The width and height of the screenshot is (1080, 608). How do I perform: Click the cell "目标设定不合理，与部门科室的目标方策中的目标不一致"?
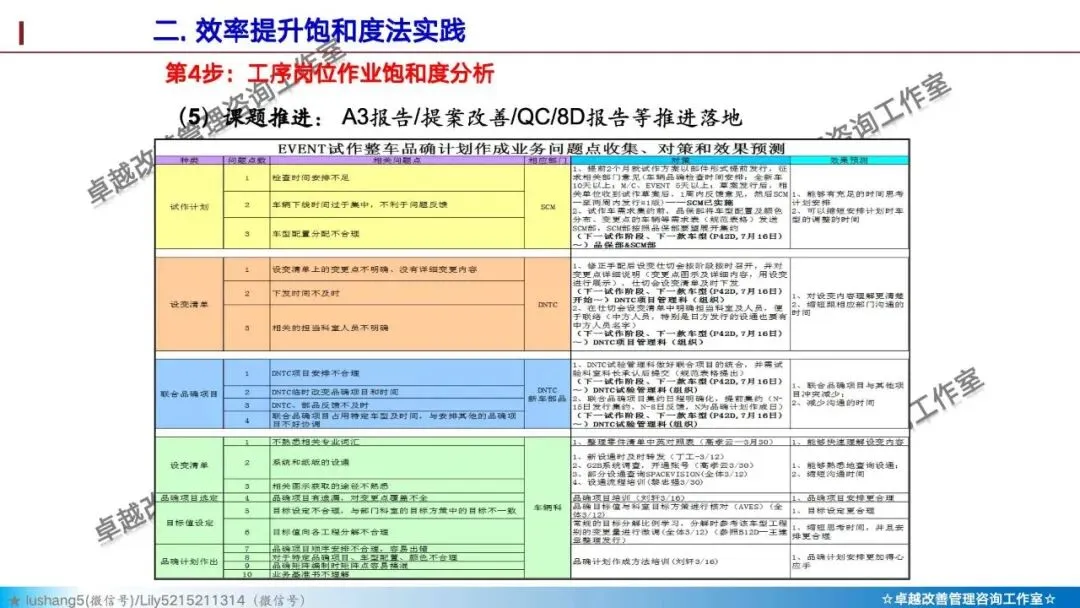(x=397, y=510)
